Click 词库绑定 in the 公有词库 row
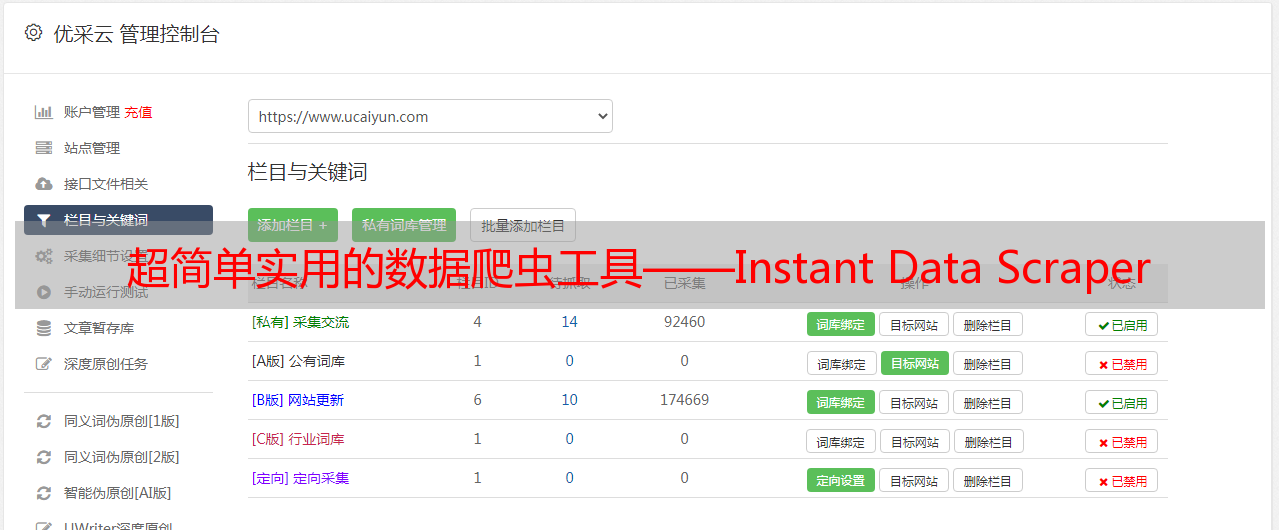The width and height of the screenshot is (1279, 530). pyautogui.click(x=842, y=363)
